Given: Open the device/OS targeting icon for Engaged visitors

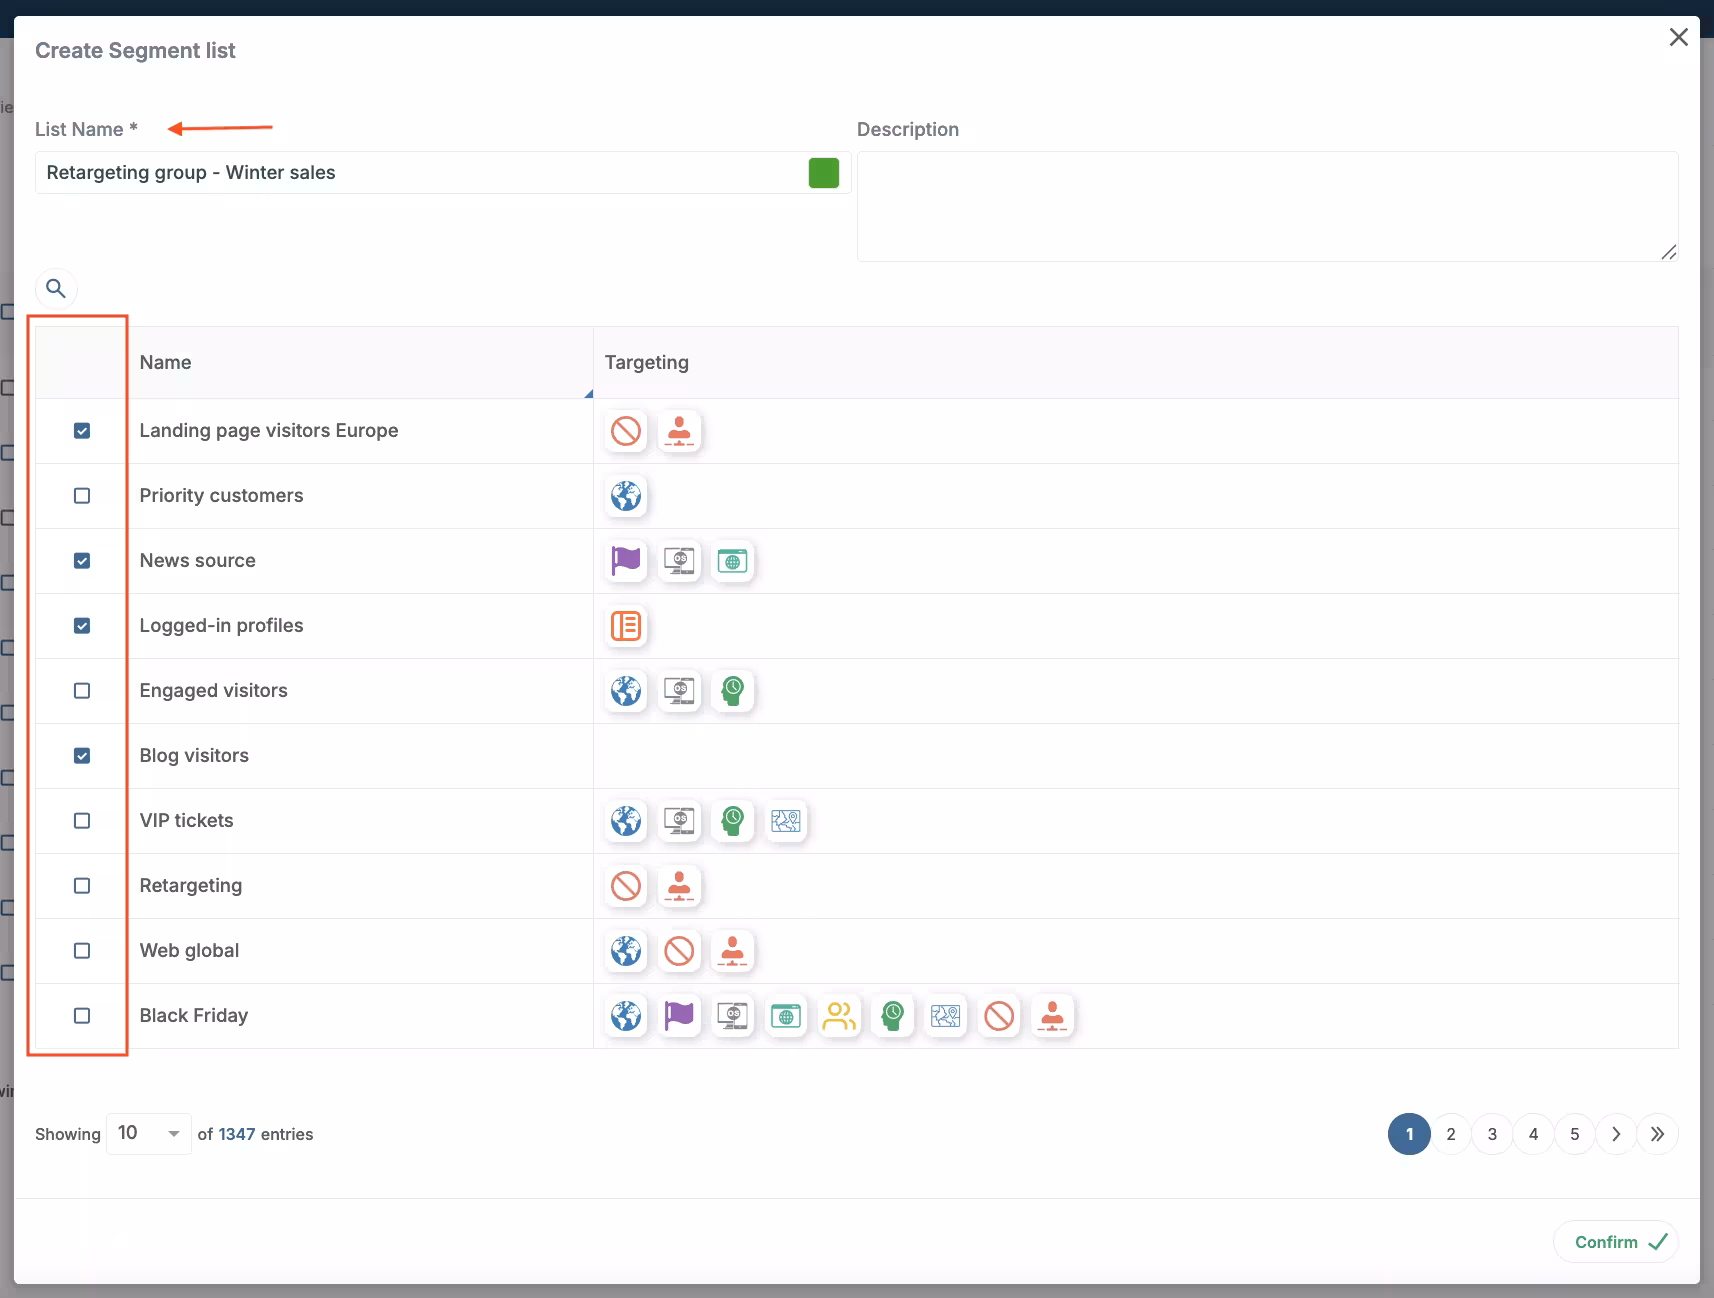Looking at the screenshot, I should [680, 691].
